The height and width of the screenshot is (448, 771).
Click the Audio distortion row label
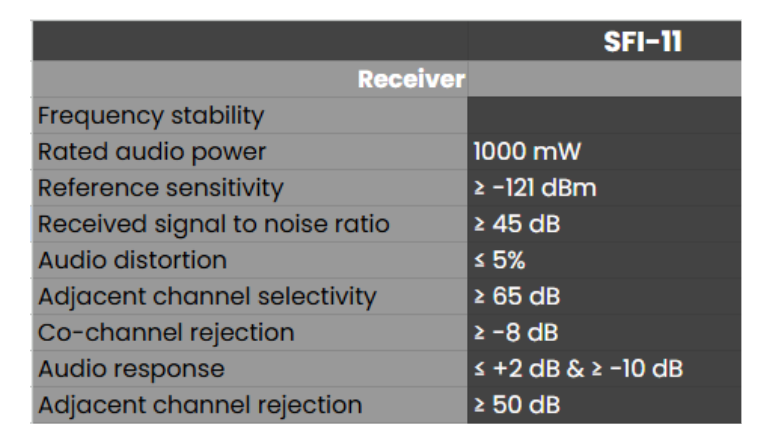(132, 260)
